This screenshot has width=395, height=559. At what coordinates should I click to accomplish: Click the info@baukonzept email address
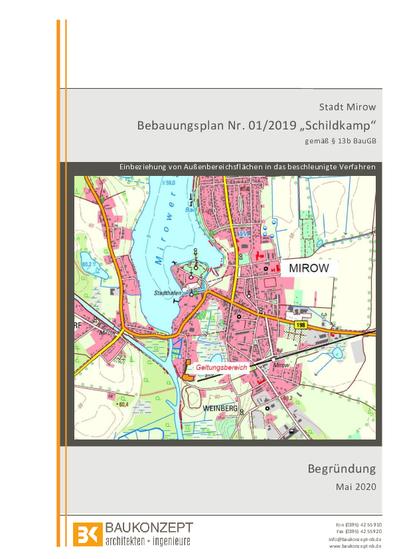355,539
